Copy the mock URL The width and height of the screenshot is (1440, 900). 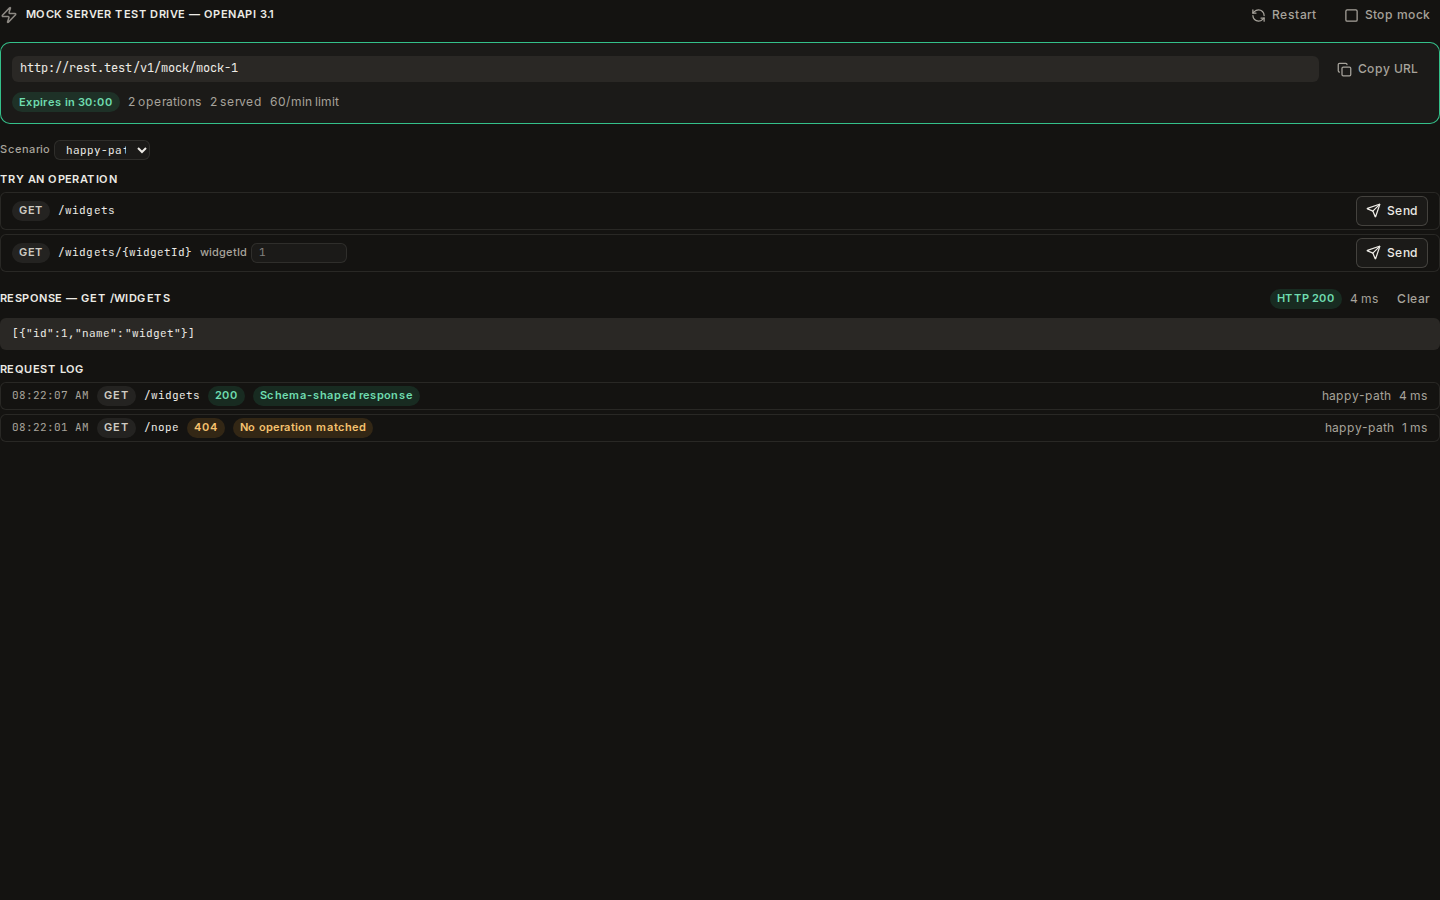[1377, 69]
